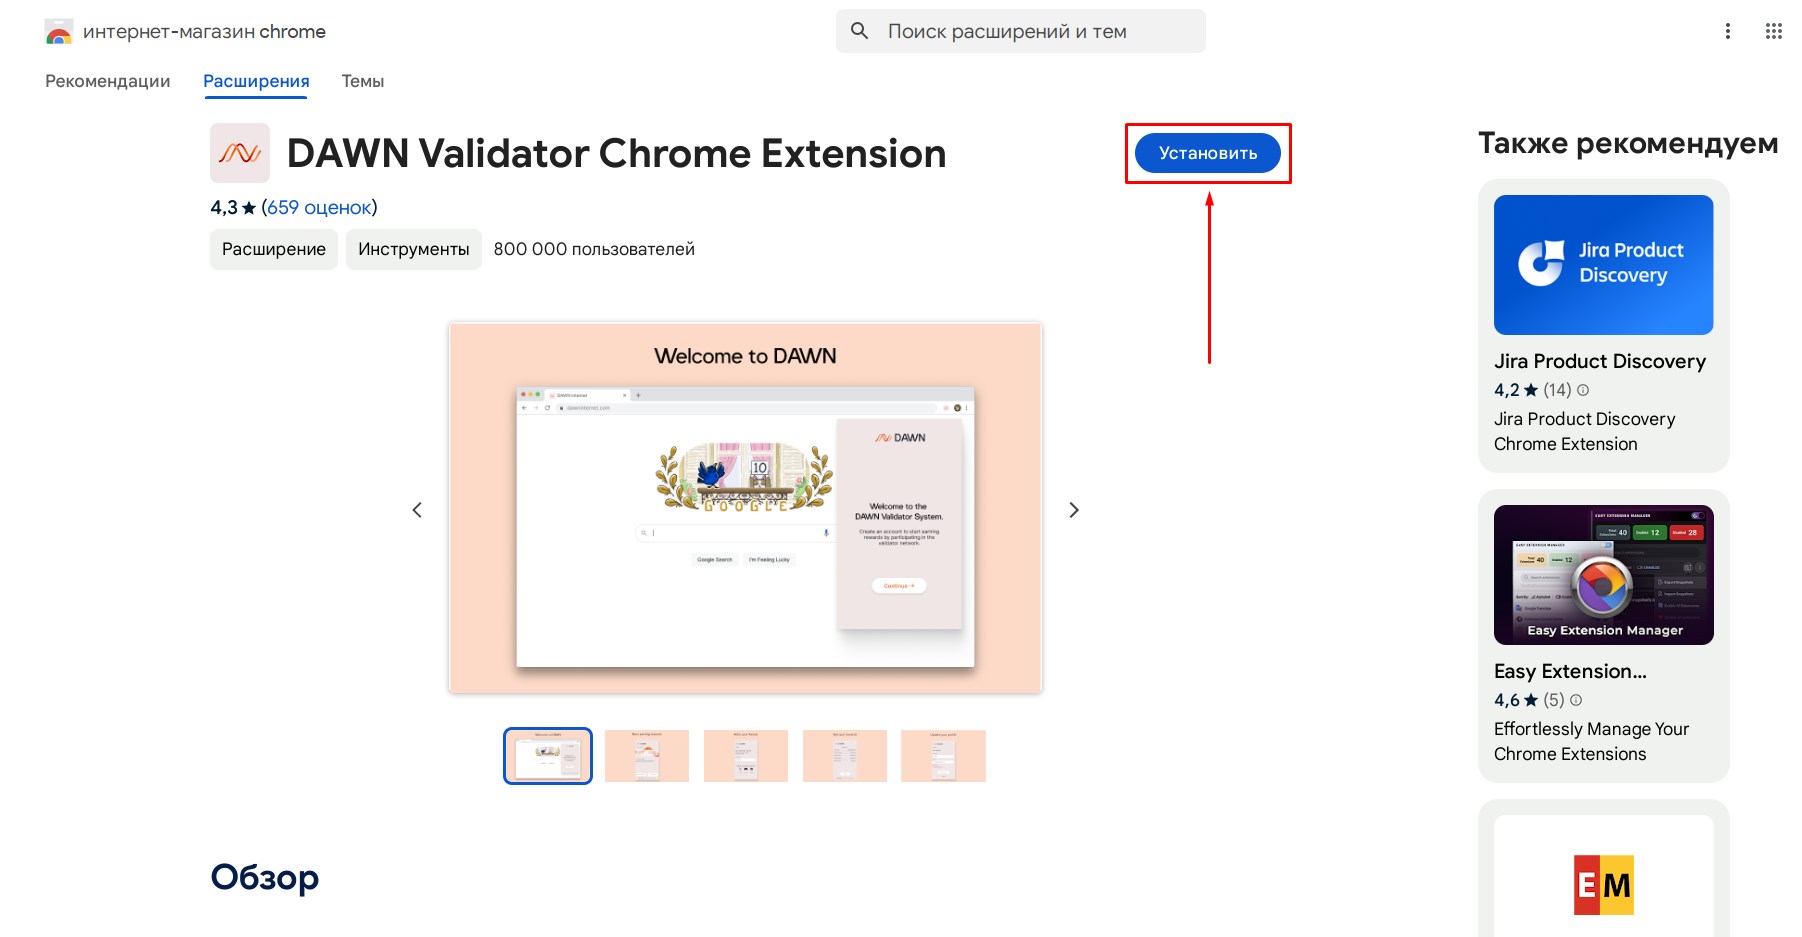This screenshot has width=1802, height=937.
Task: Open the Jira Product Discovery title link
Action: click(1600, 361)
